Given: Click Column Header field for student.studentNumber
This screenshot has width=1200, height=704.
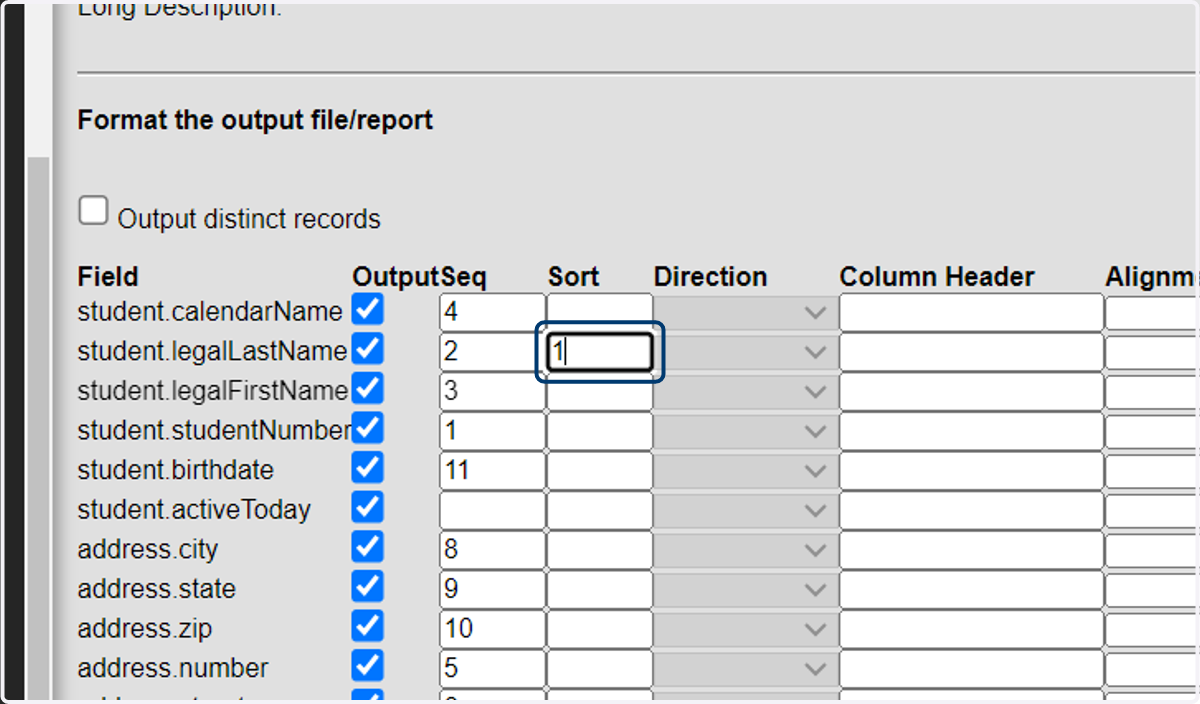Looking at the screenshot, I should pyautogui.click(x=971, y=432).
